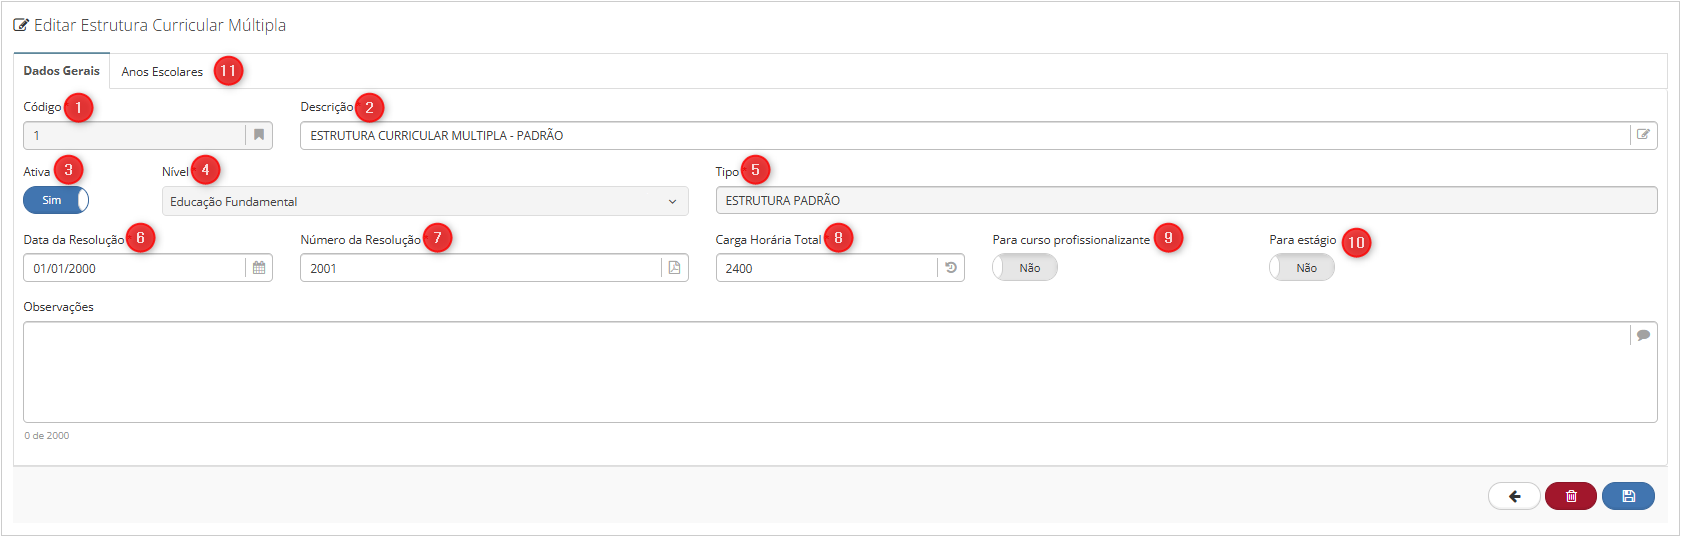Click the Descrição text field
Image resolution: width=1681 pixels, height=537 pixels.
[x=965, y=135]
